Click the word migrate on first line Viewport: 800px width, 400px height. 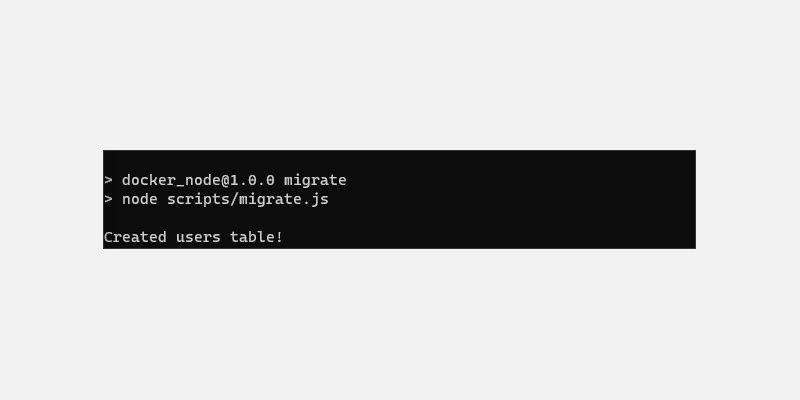(x=315, y=181)
